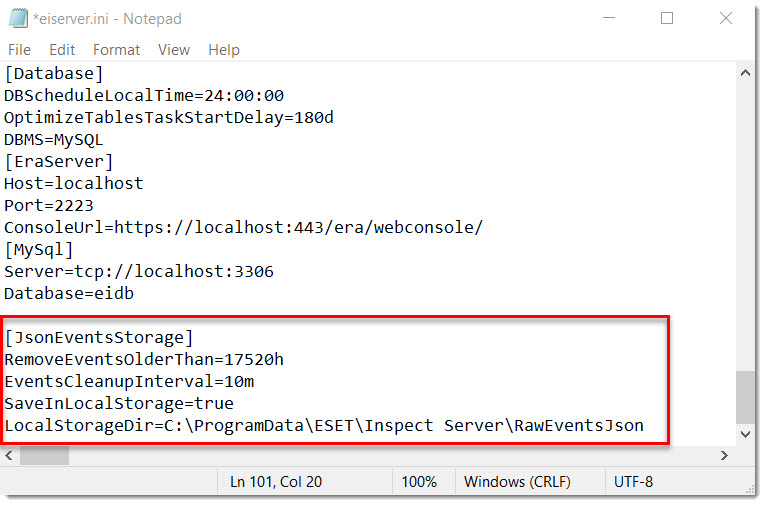Click the vertical scrollbar thumb

[x=745, y=398]
